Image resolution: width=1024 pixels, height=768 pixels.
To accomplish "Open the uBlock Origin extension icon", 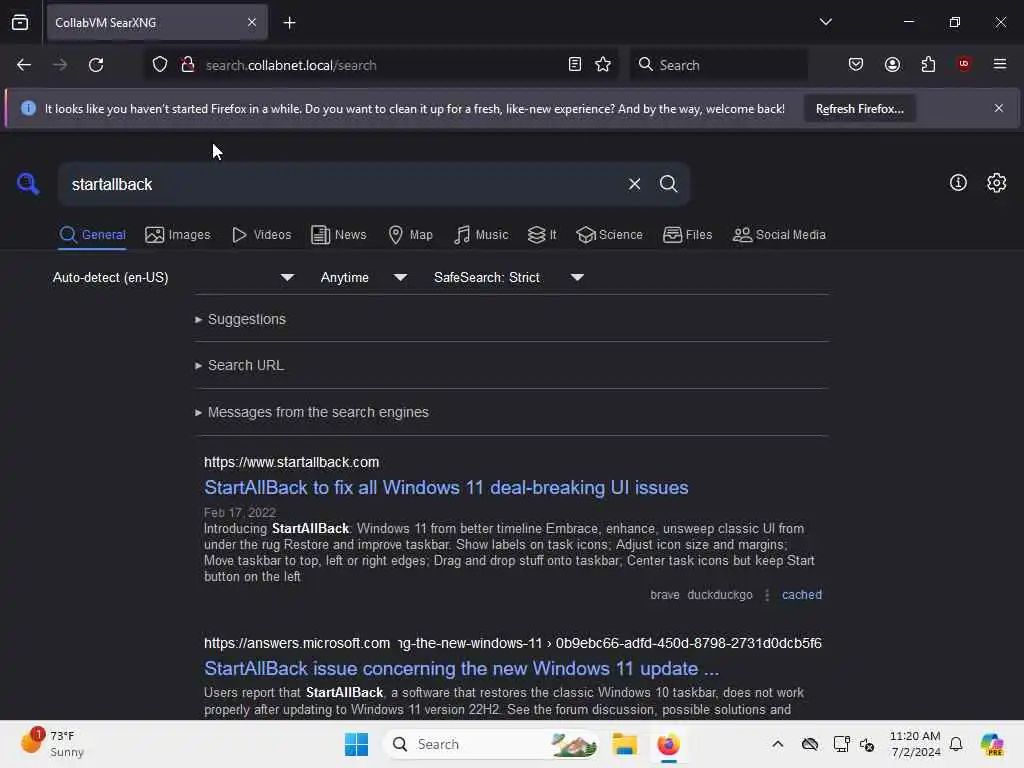I will pyautogui.click(x=963, y=64).
